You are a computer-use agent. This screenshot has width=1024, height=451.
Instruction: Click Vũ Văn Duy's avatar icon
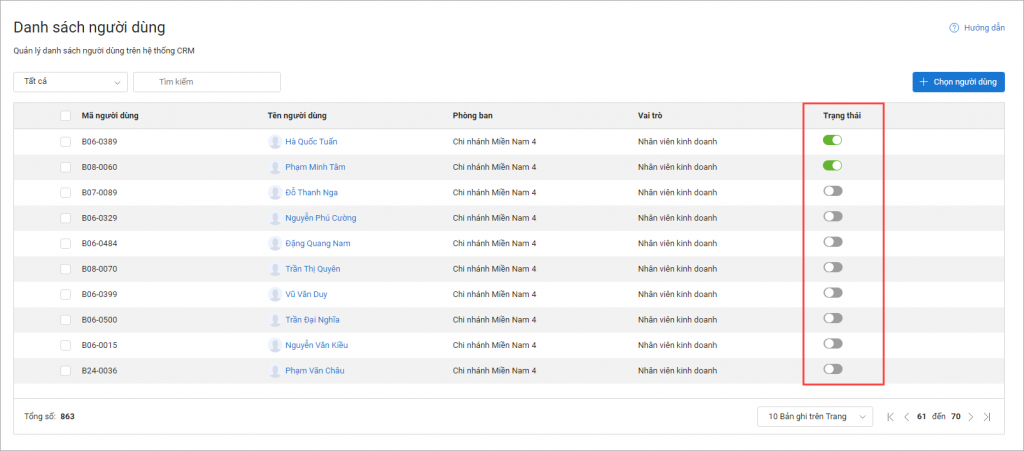click(x=275, y=294)
